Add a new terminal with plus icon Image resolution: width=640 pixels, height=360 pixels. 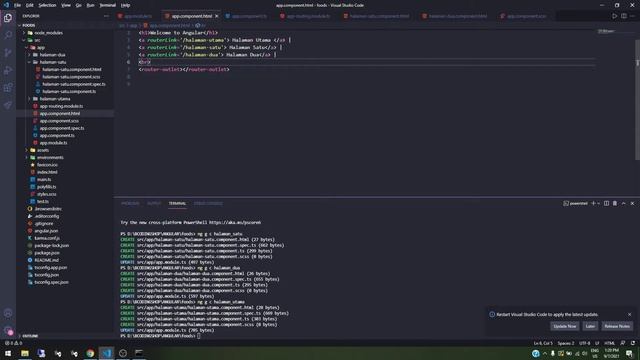[x=593, y=203]
